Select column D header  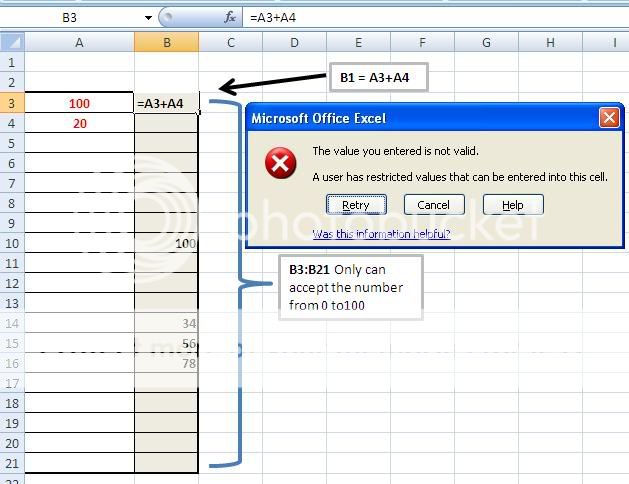click(294, 42)
